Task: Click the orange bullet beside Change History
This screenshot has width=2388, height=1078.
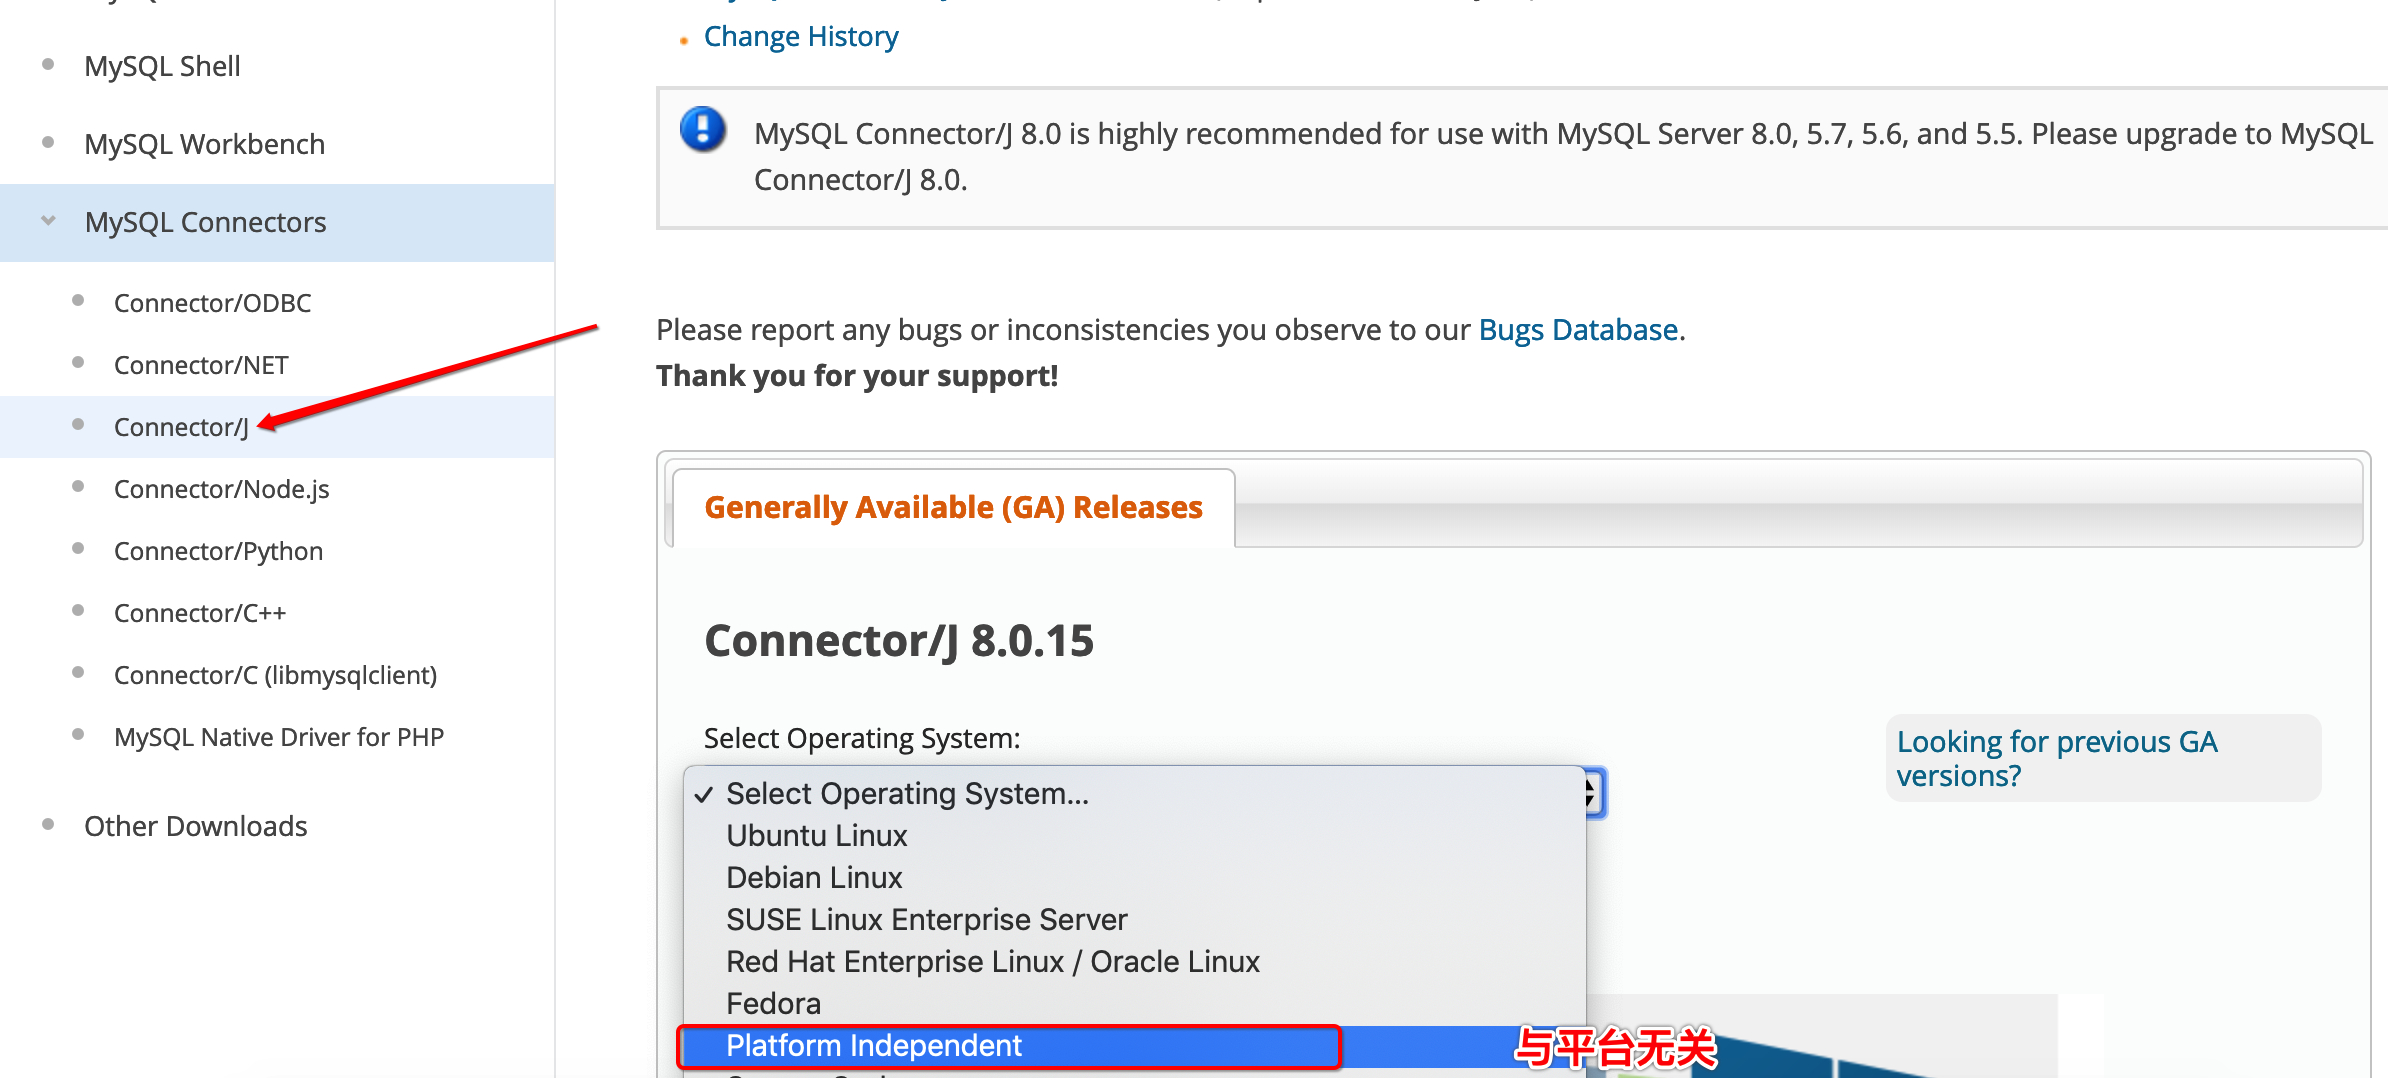Action: pos(683,41)
